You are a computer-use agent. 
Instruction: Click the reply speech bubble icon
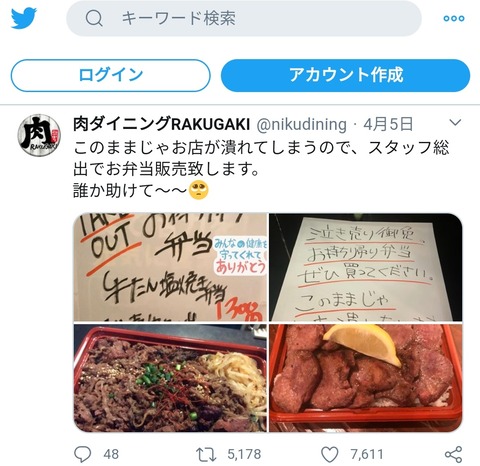(x=82, y=454)
